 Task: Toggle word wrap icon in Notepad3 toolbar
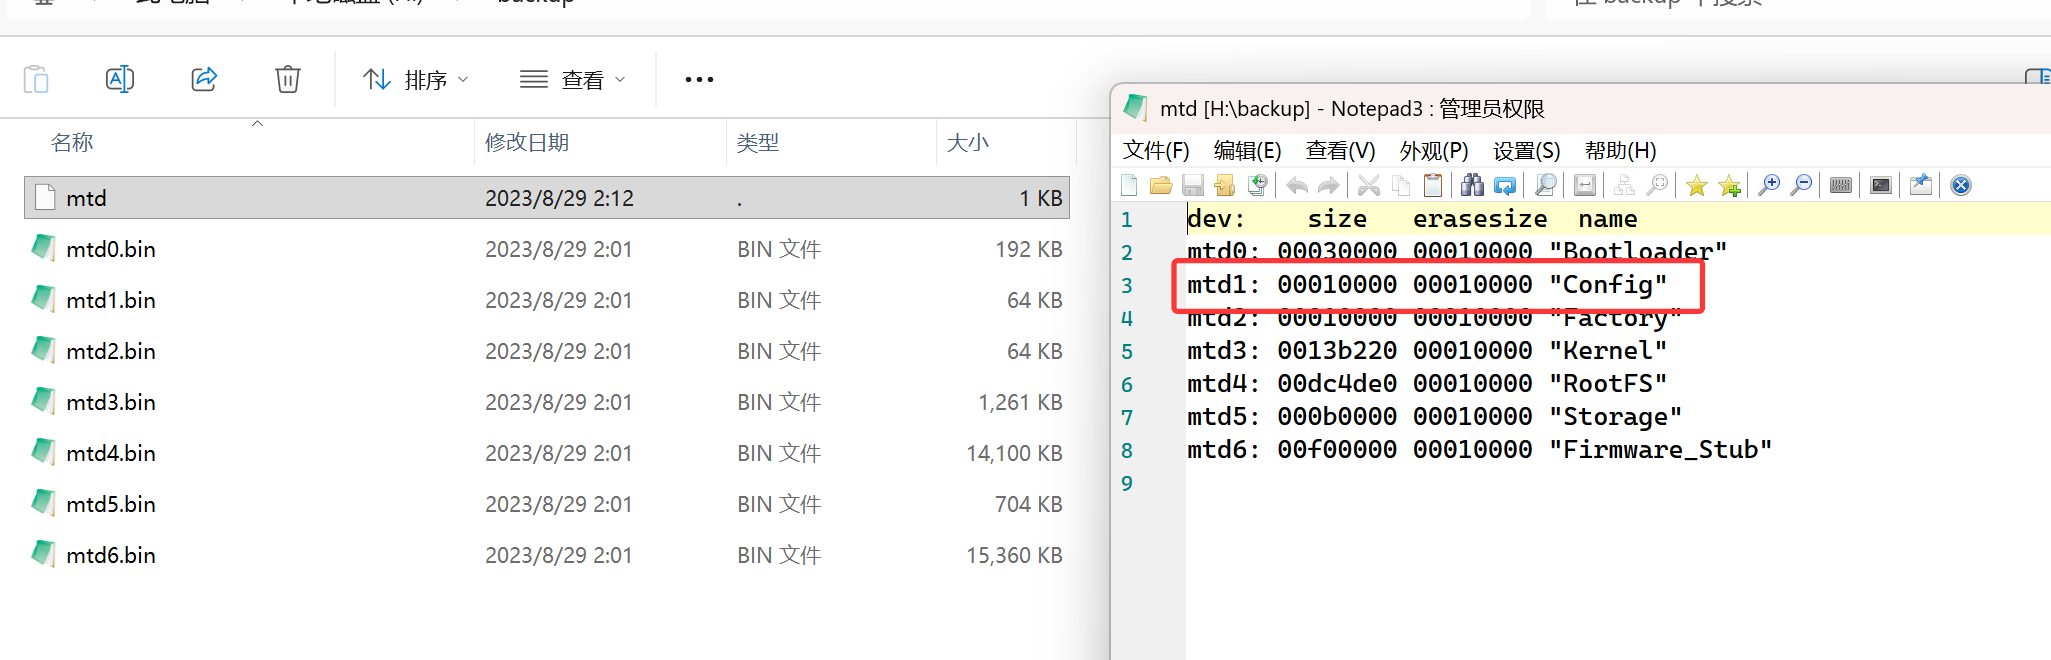point(1585,185)
